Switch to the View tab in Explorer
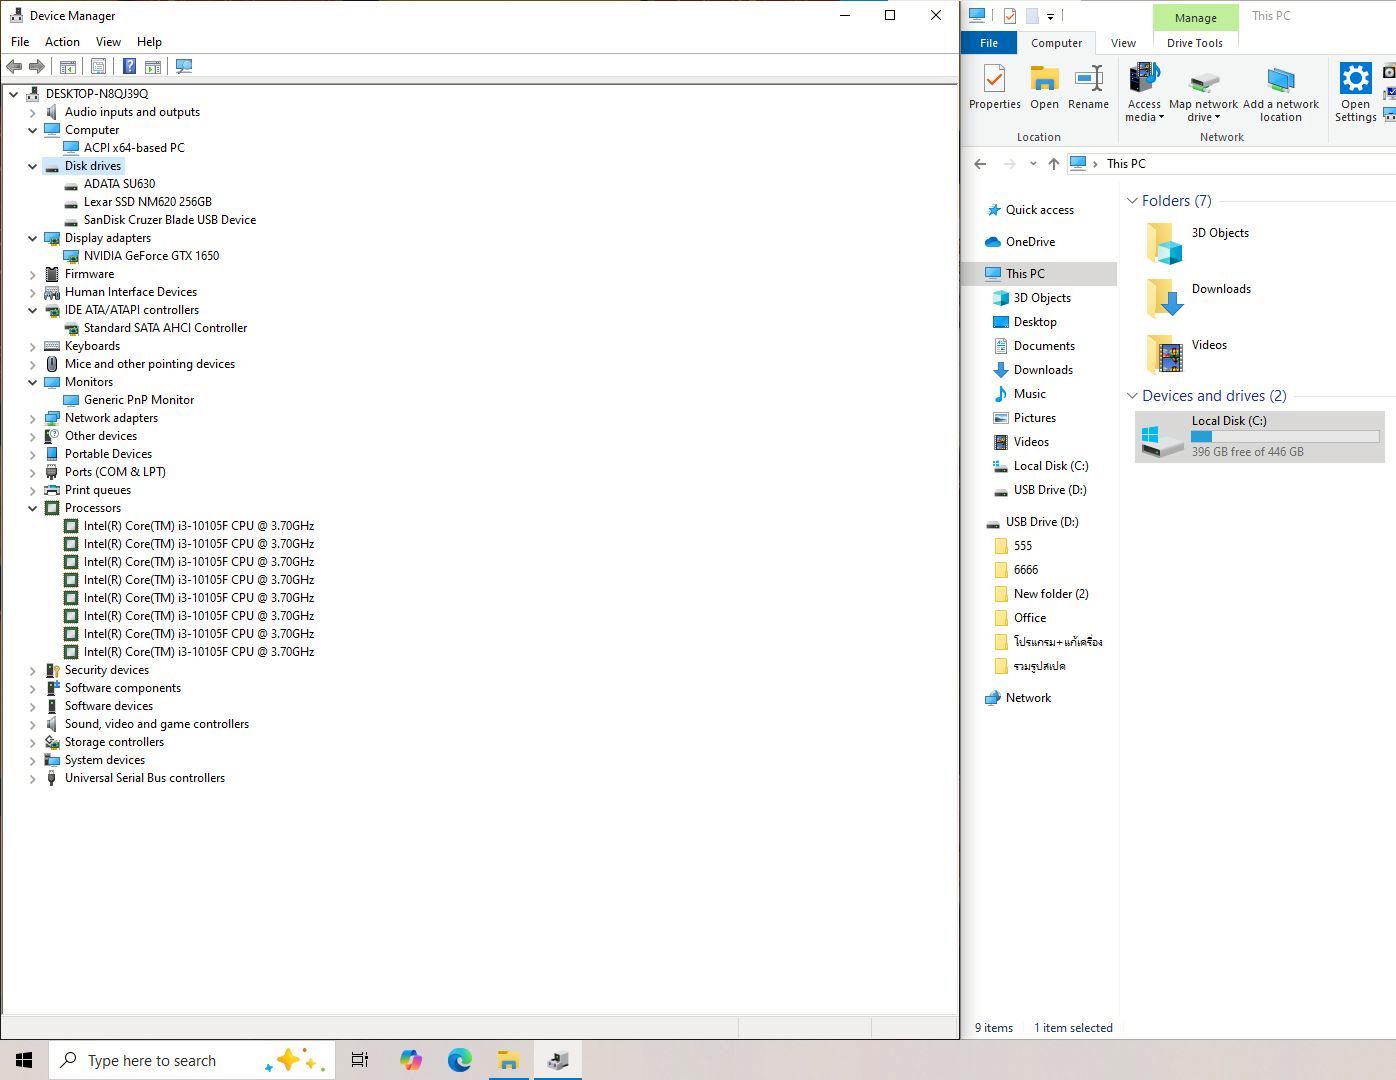Screen dimensions: 1396x1080 (x=1123, y=43)
